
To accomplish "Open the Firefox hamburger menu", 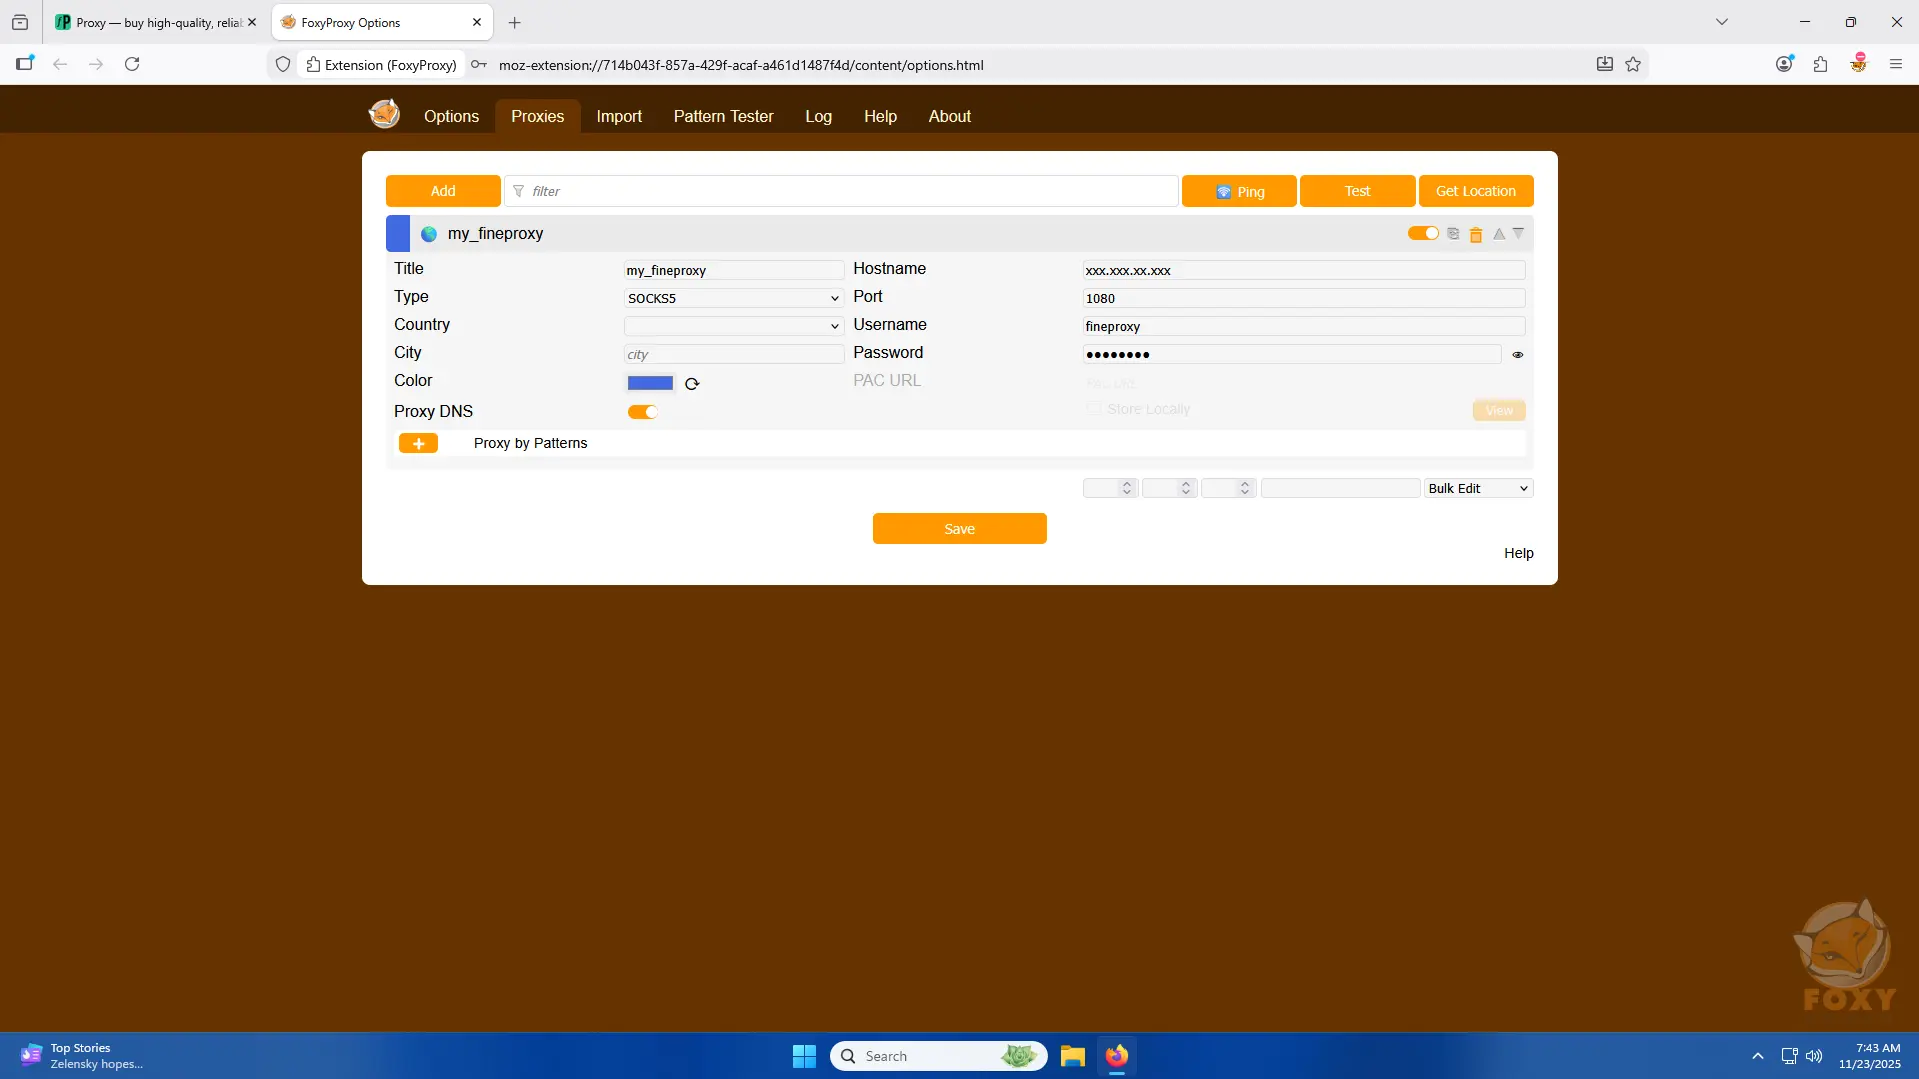I will 1896,64.
